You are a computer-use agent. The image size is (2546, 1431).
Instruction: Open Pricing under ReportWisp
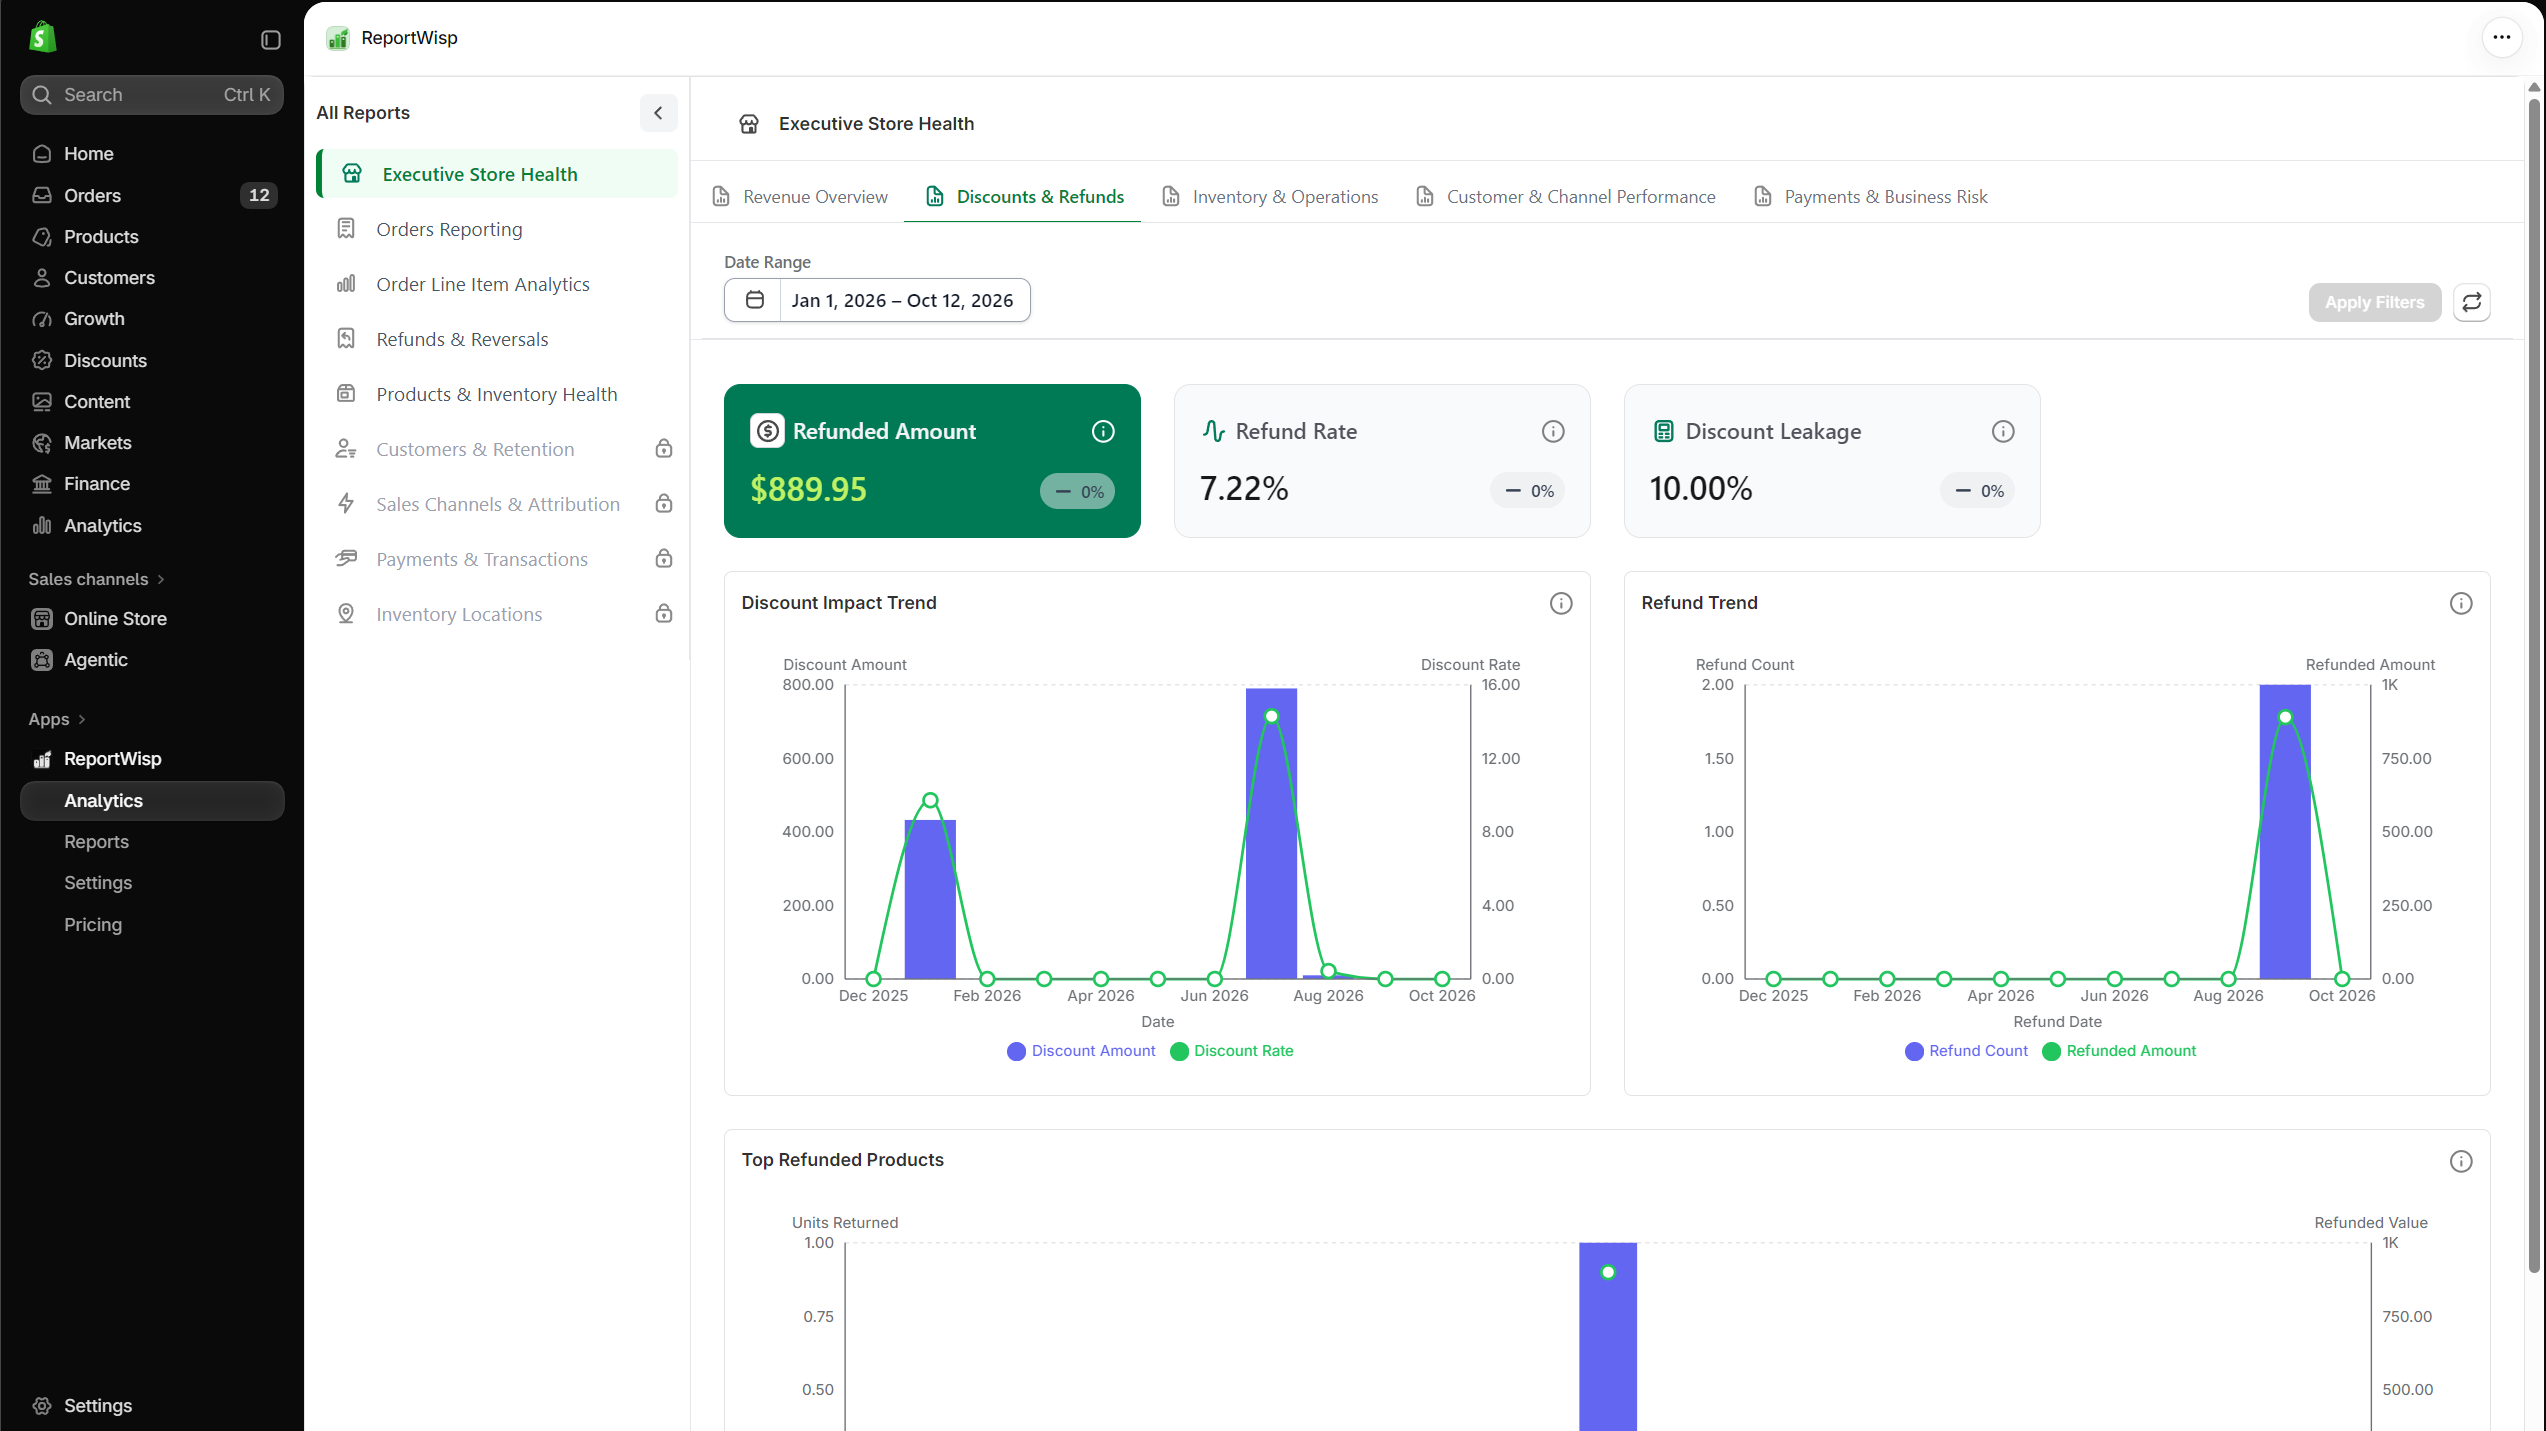coord(93,924)
